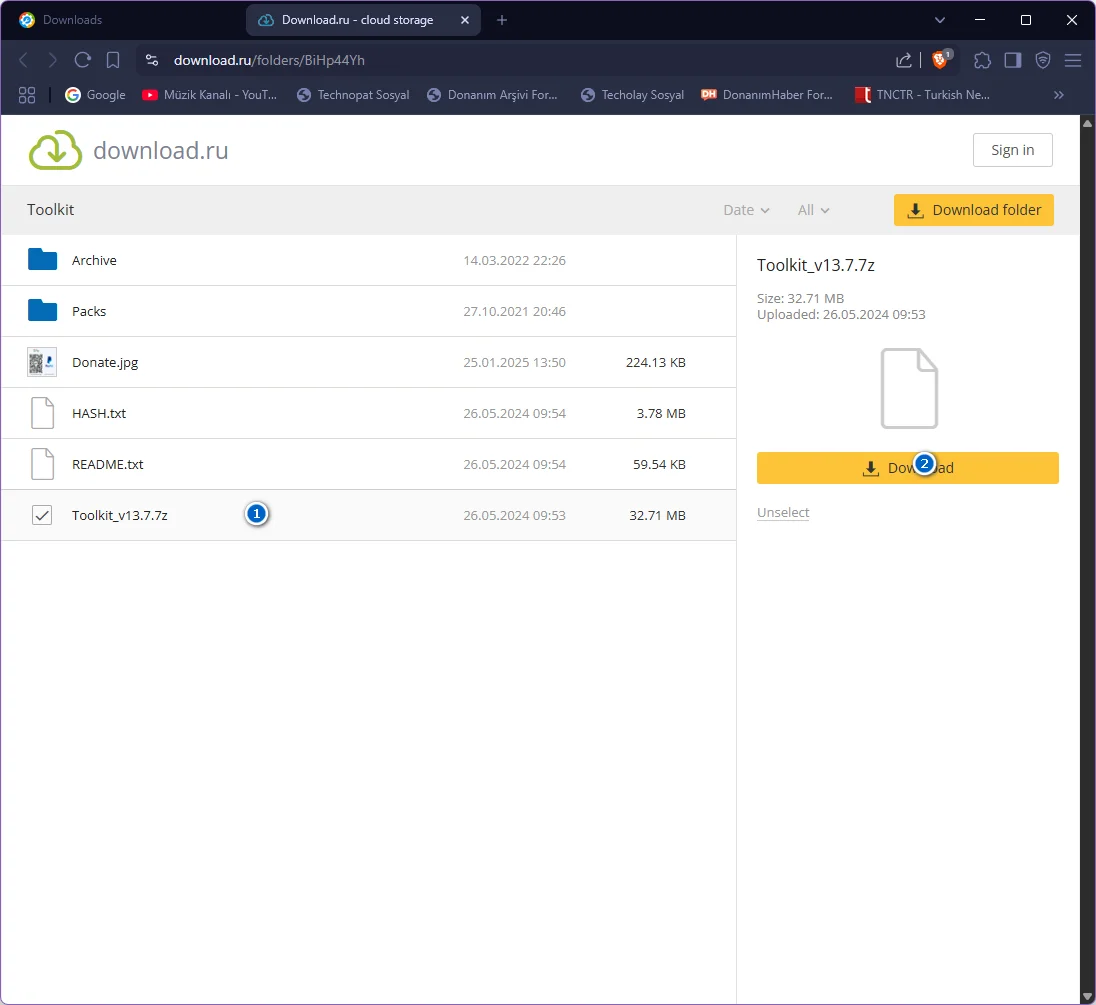1096x1005 pixels.
Task: Open the tab search dropdown arrow
Action: pyautogui.click(x=939, y=20)
